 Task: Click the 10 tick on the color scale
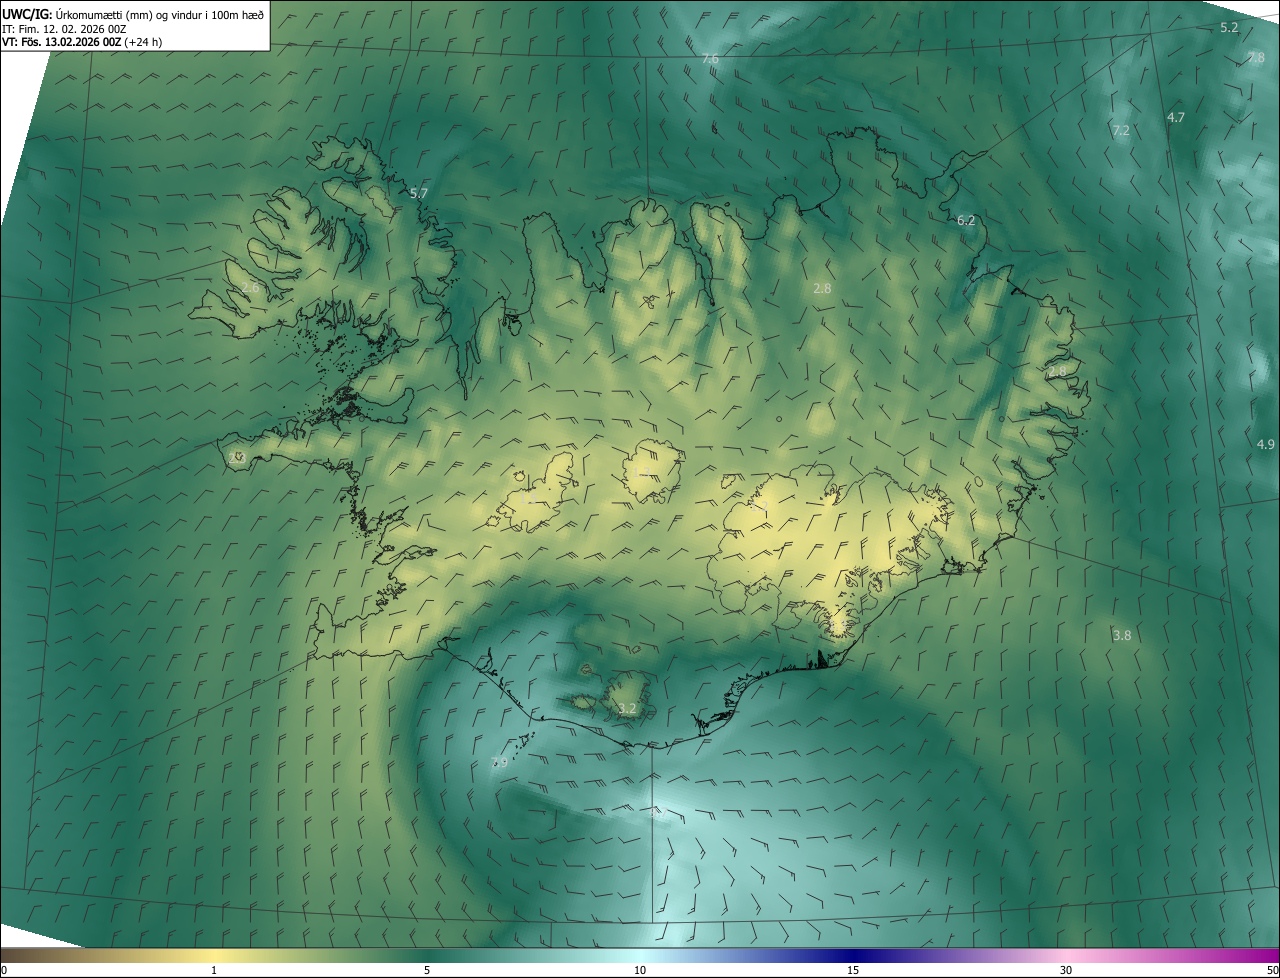[x=640, y=970]
